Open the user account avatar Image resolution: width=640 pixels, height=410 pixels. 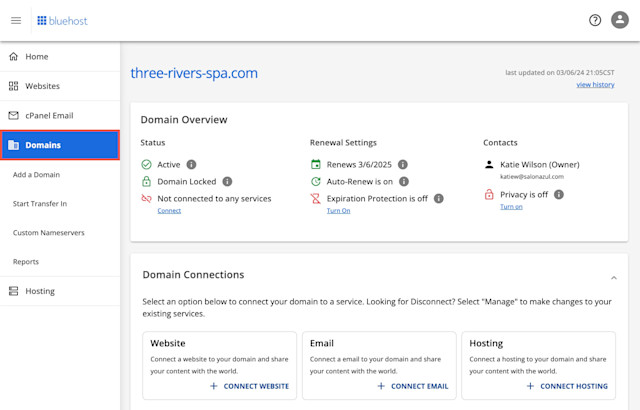click(x=620, y=20)
